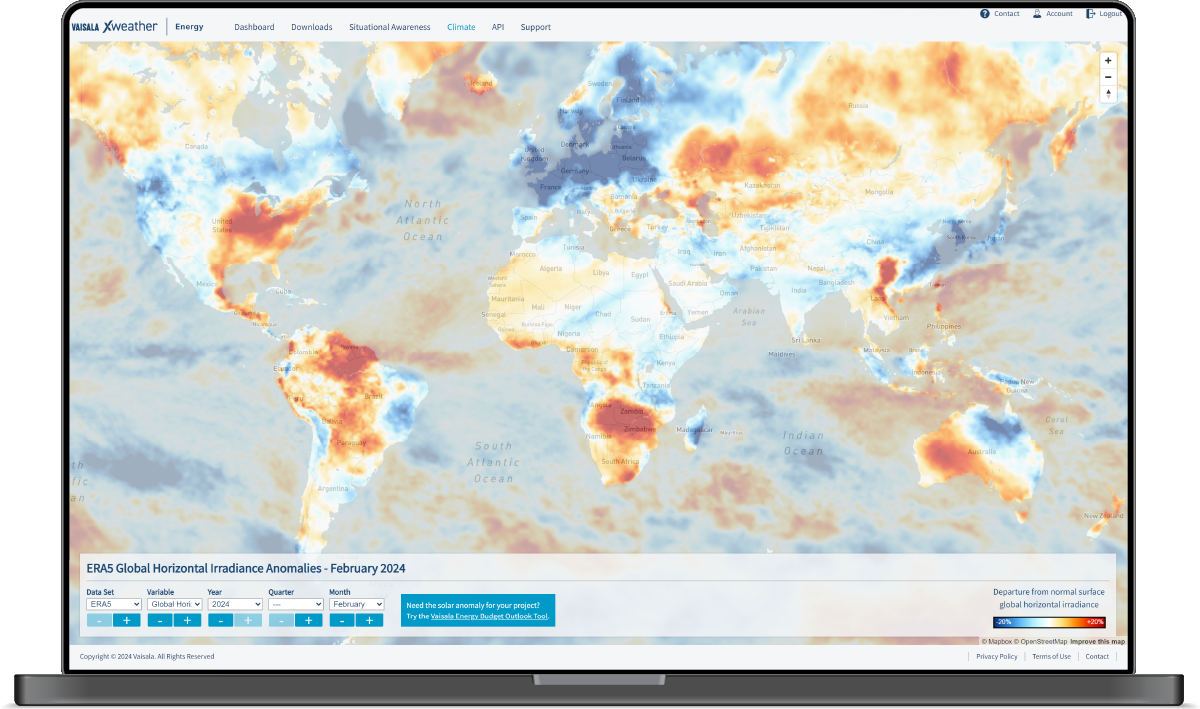Open the Support navigation item
This screenshot has width=1200, height=709.
(x=536, y=27)
